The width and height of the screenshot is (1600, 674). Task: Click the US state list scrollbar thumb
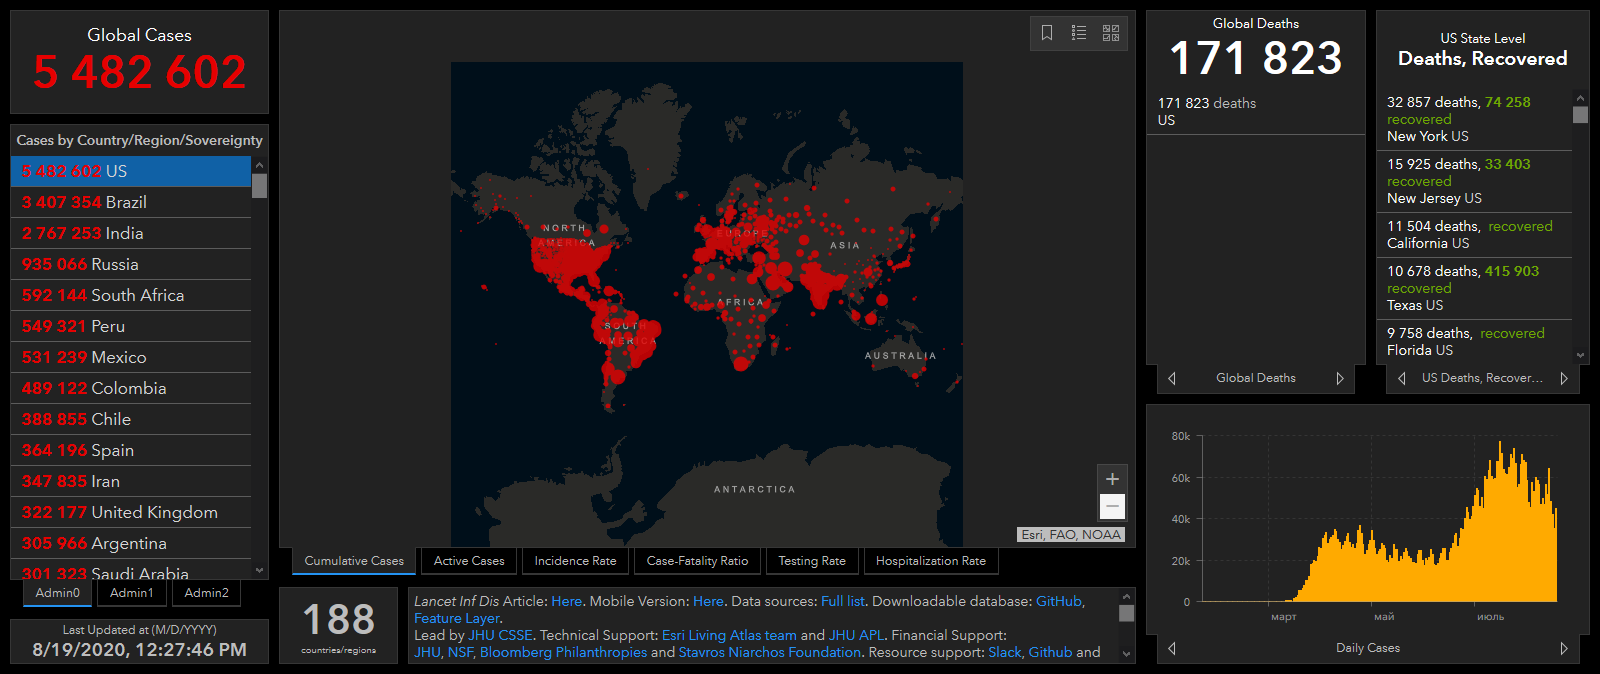[1580, 115]
